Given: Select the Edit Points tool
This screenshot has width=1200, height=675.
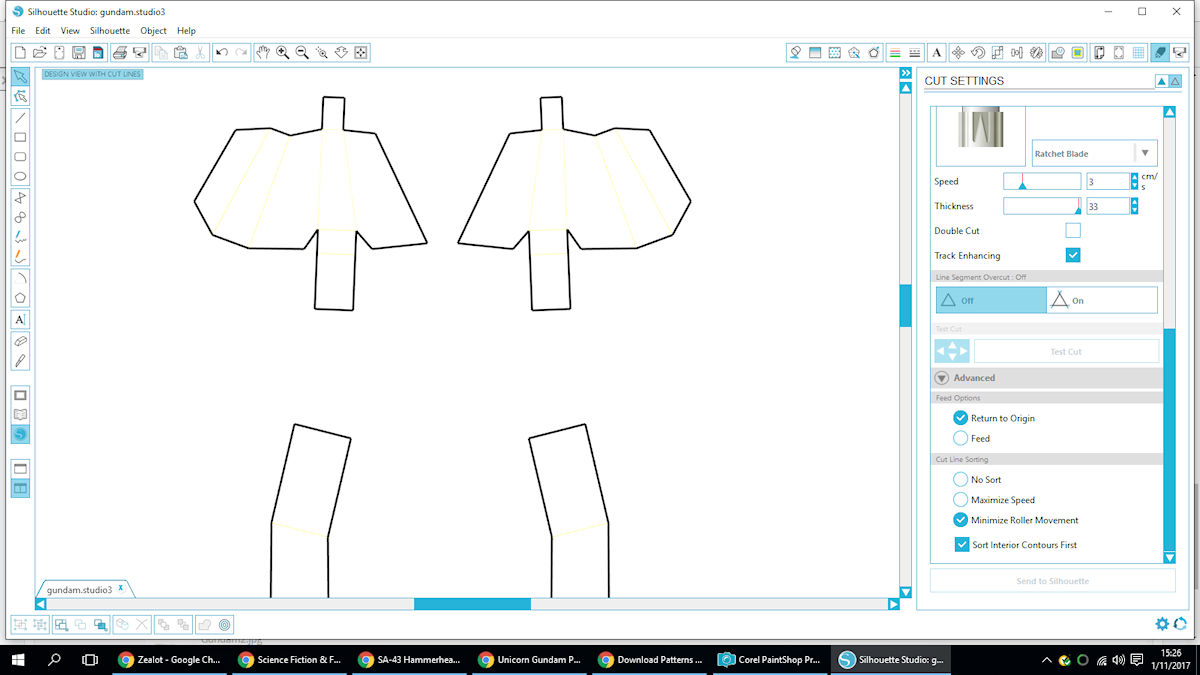Looking at the screenshot, I should 20,97.
